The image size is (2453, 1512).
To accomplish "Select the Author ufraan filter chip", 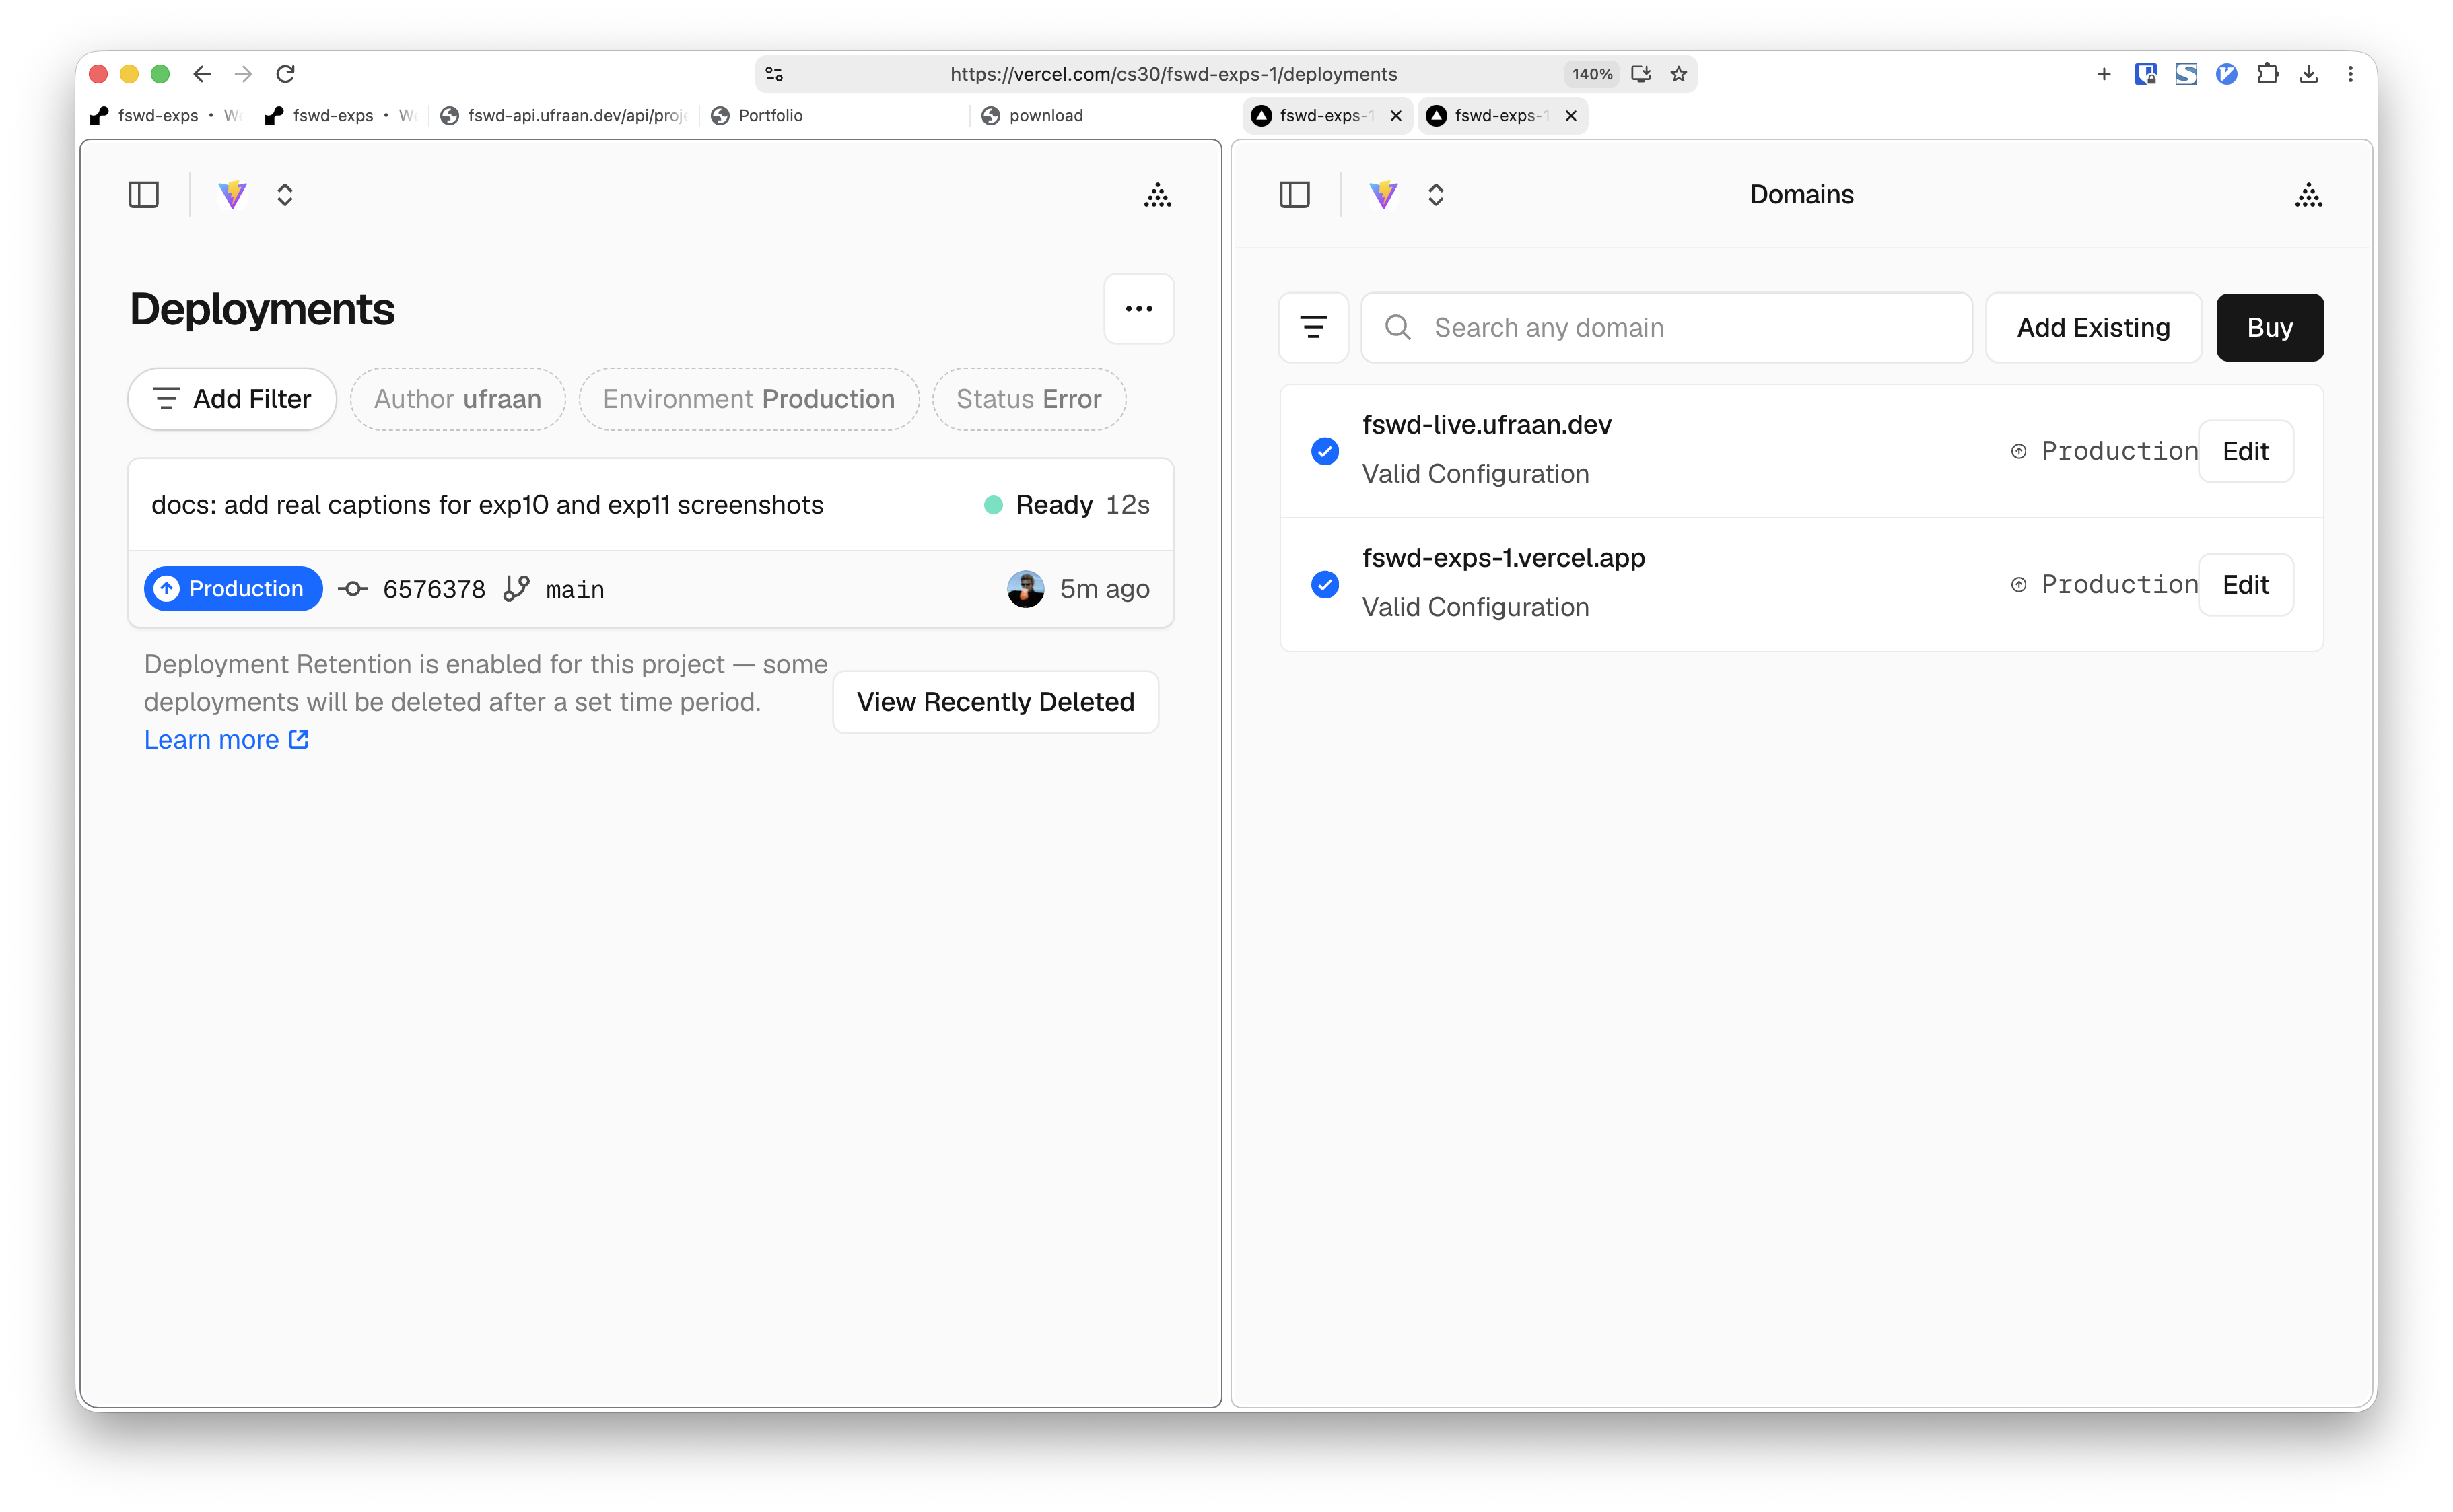I will tap(458, 399).
